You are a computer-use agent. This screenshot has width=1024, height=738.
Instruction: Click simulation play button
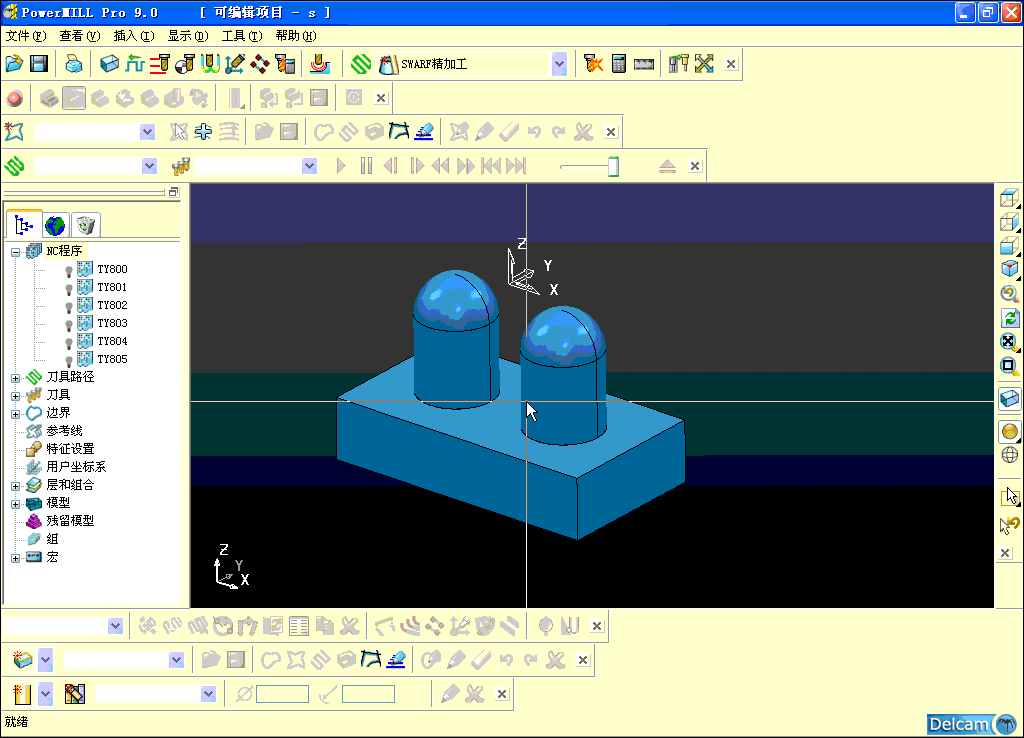(x=341, y=166)
